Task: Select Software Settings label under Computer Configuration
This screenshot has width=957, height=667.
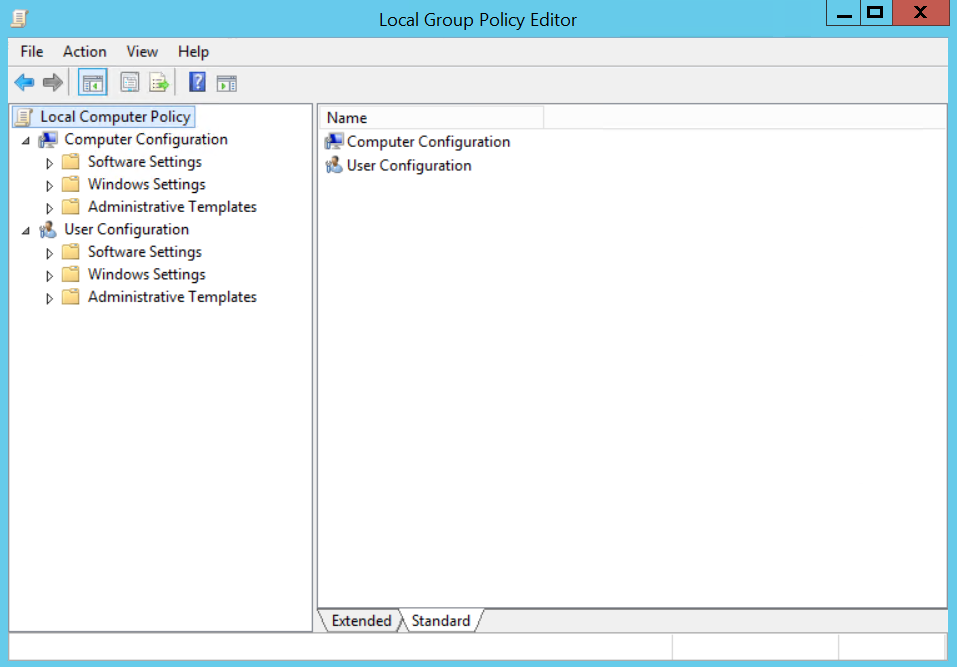Action: [145, 162]
